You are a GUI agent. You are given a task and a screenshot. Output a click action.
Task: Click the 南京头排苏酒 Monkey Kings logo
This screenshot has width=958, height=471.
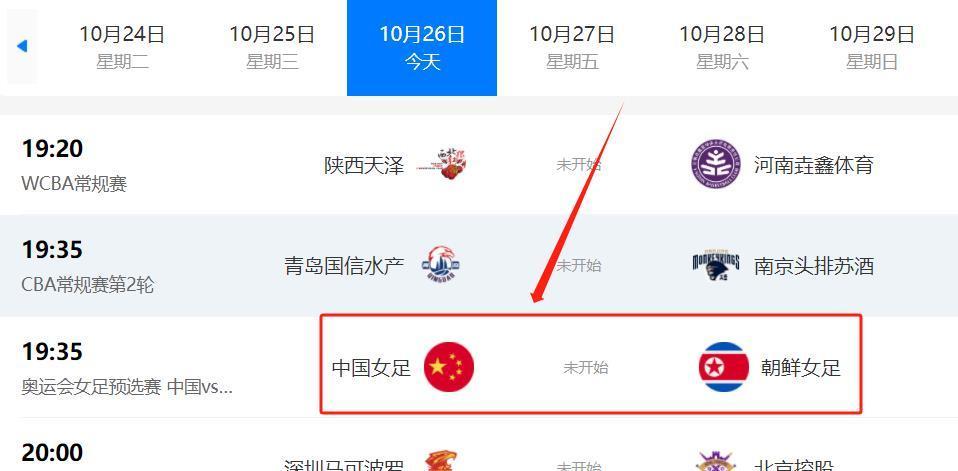click(716, 265)
